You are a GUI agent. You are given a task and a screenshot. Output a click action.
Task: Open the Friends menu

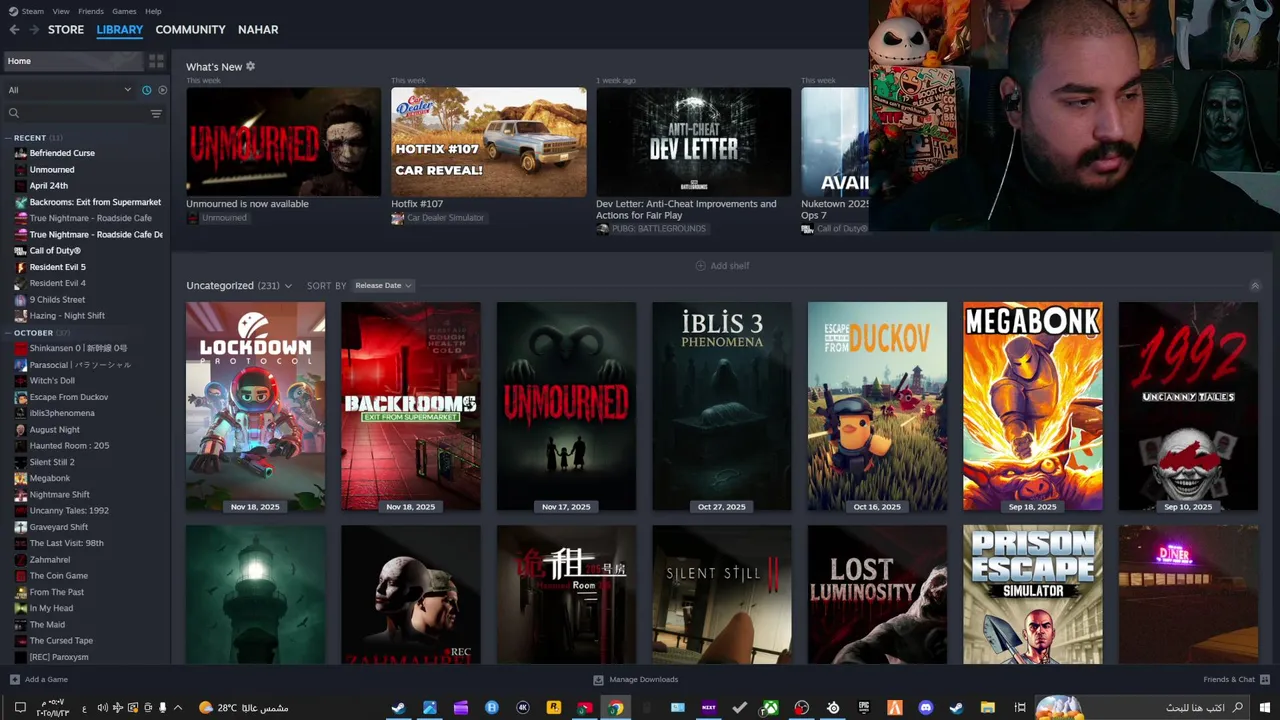tap(91, 11)
